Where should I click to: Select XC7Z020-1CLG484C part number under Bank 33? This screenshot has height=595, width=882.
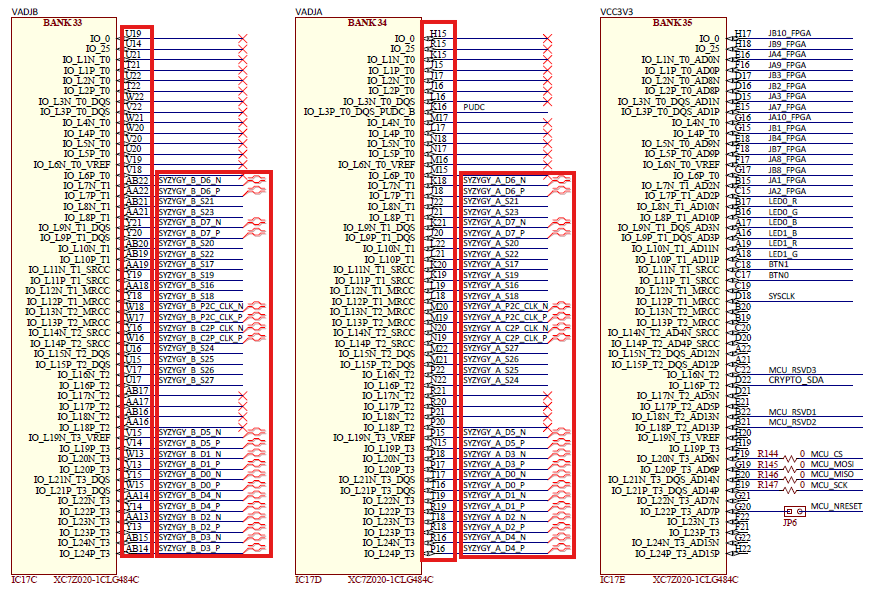point(96,580)
